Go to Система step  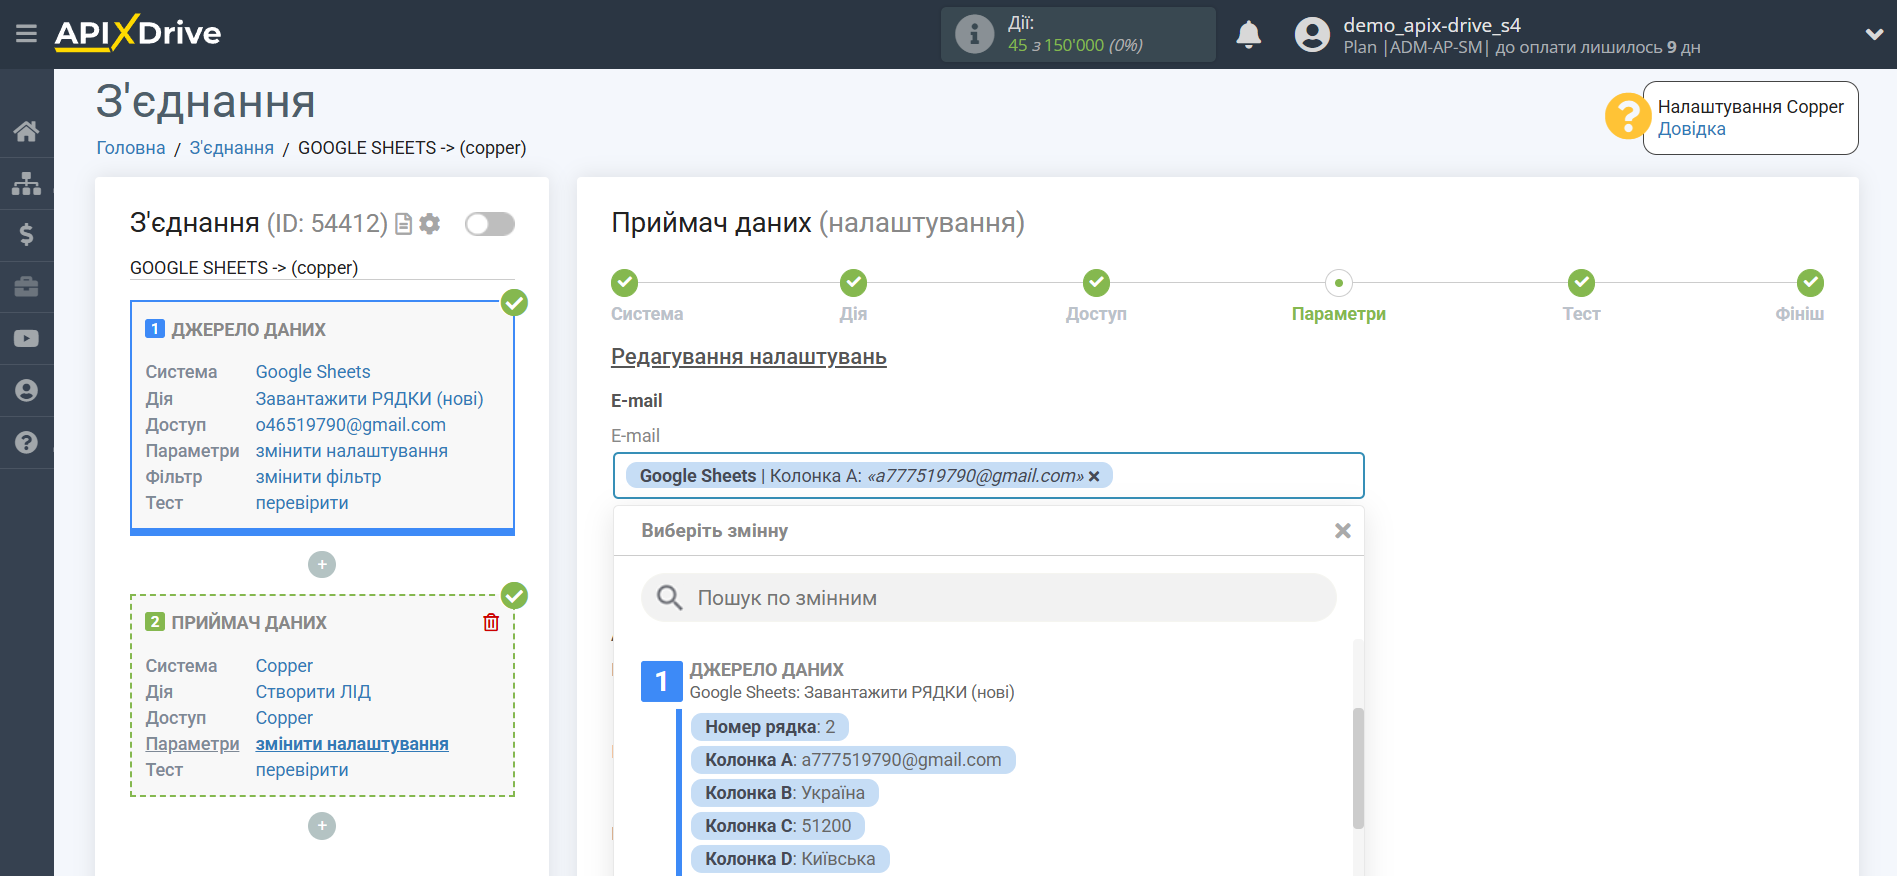pos(625,283)
